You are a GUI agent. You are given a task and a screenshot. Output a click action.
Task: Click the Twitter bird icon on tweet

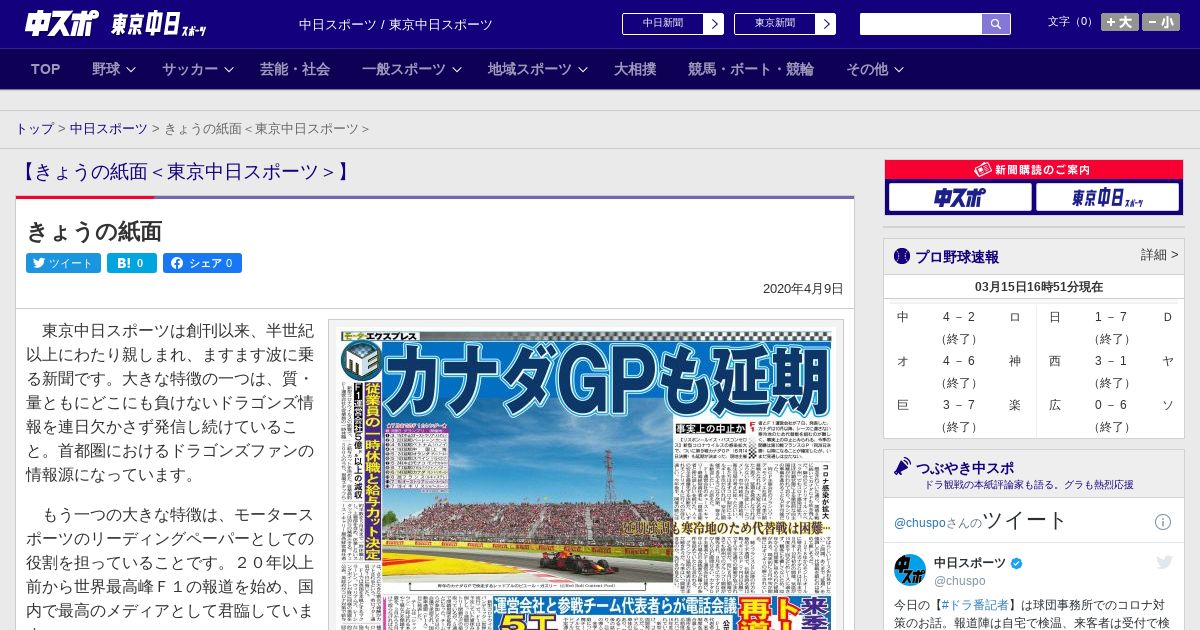(x=1164, y=563)
